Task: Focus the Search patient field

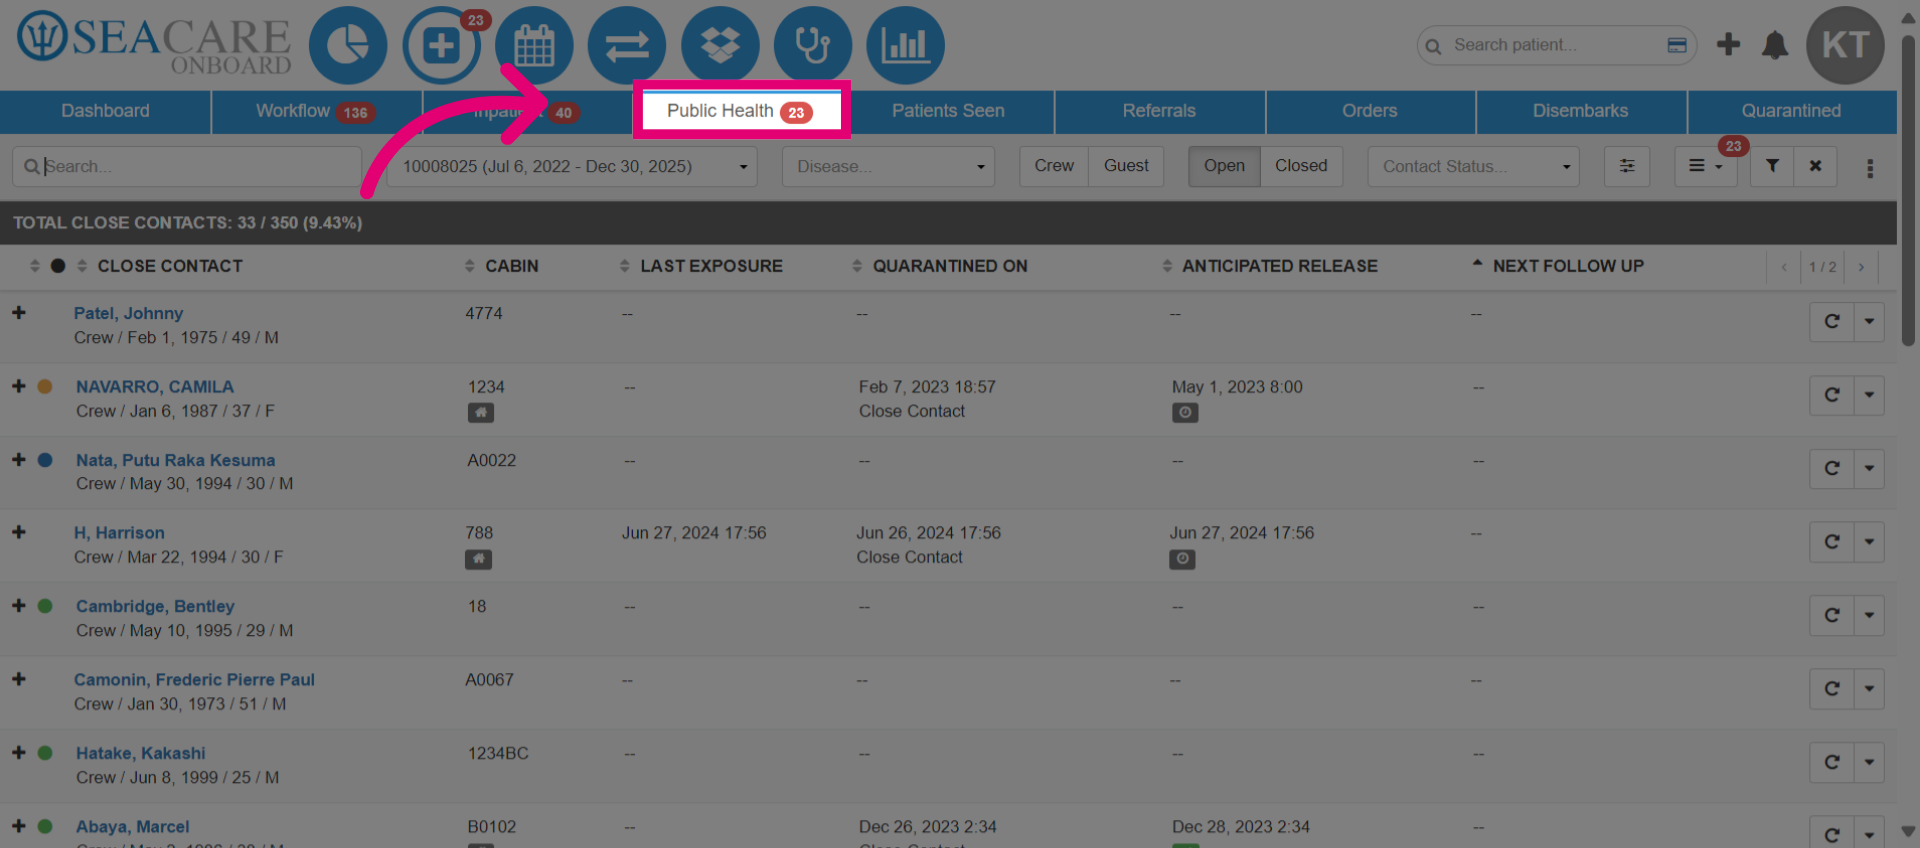Action: click(1555, 45)
